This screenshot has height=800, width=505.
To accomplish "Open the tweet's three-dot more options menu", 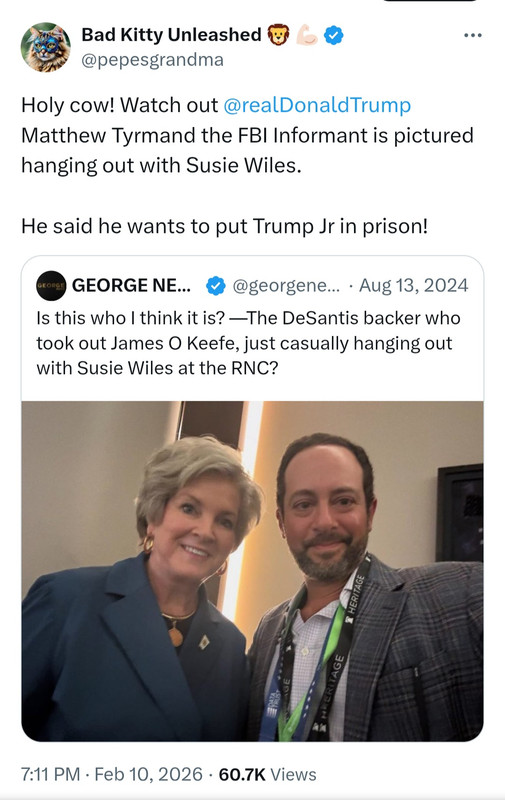I will click(472, 35).
